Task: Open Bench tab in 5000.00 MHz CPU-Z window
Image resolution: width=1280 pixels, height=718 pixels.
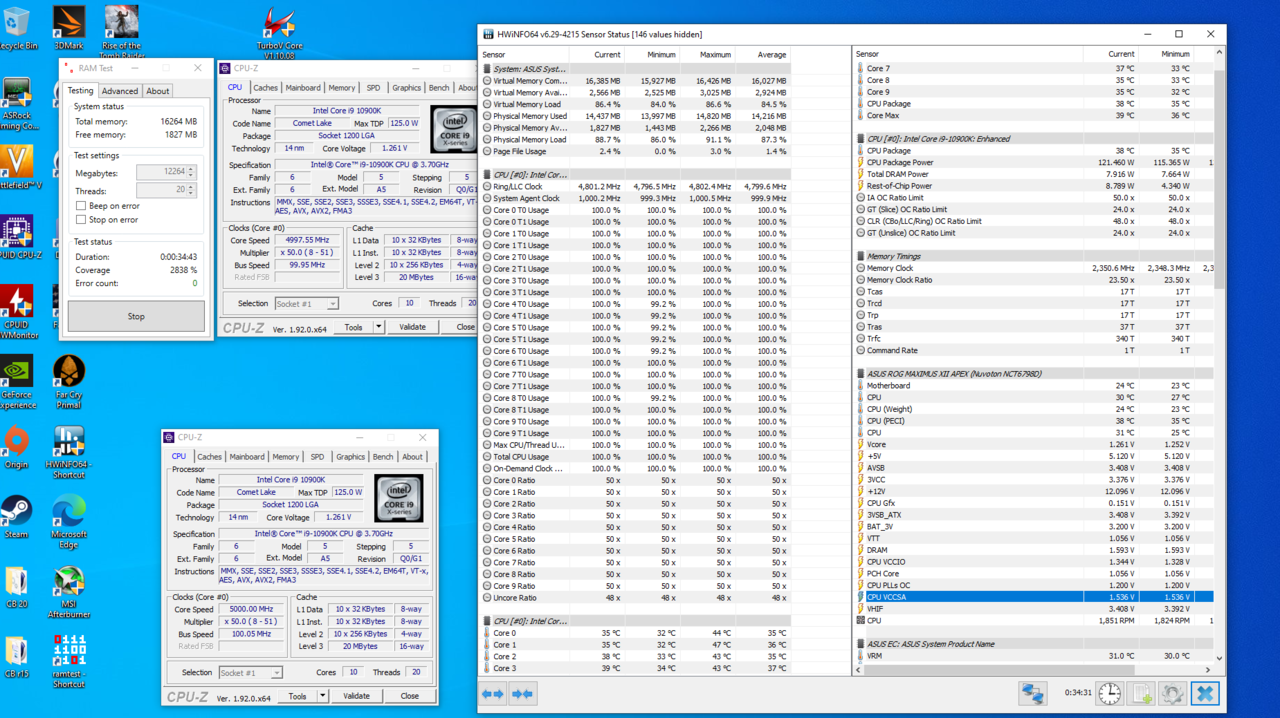Action: coord(383,457)
